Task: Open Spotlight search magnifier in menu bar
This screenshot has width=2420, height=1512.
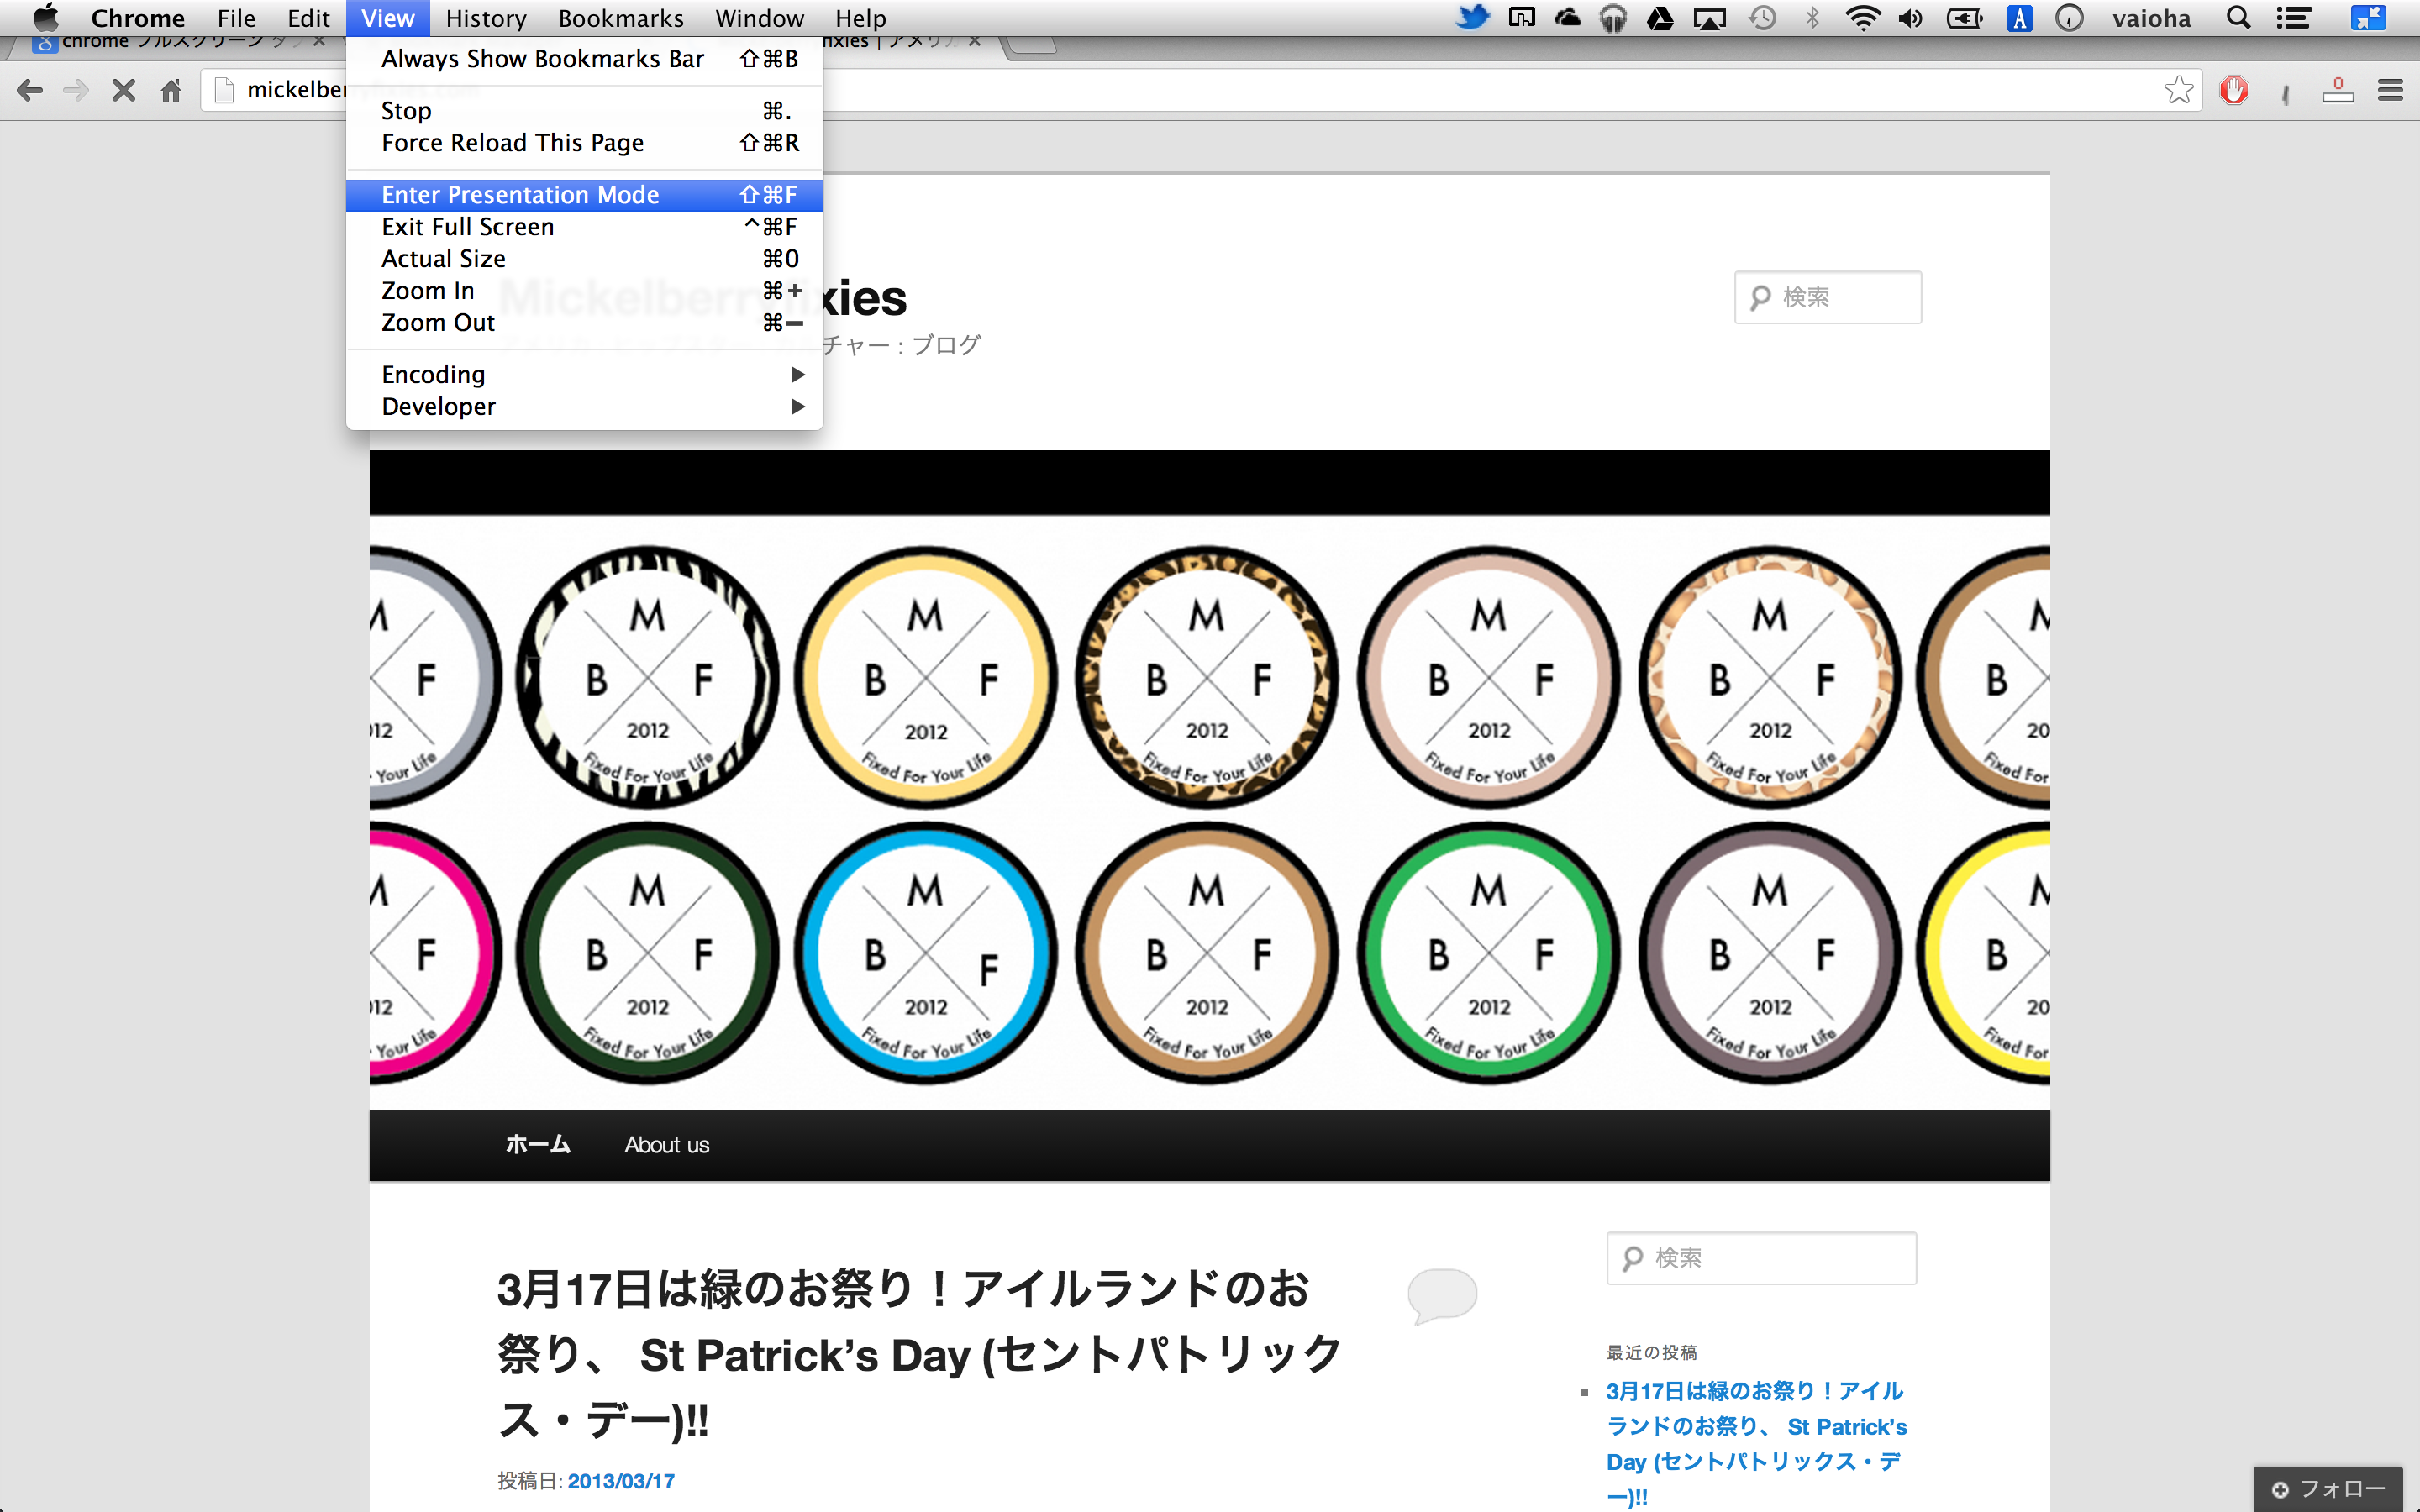Action: pyautogui.click(x=2239, y=18)
